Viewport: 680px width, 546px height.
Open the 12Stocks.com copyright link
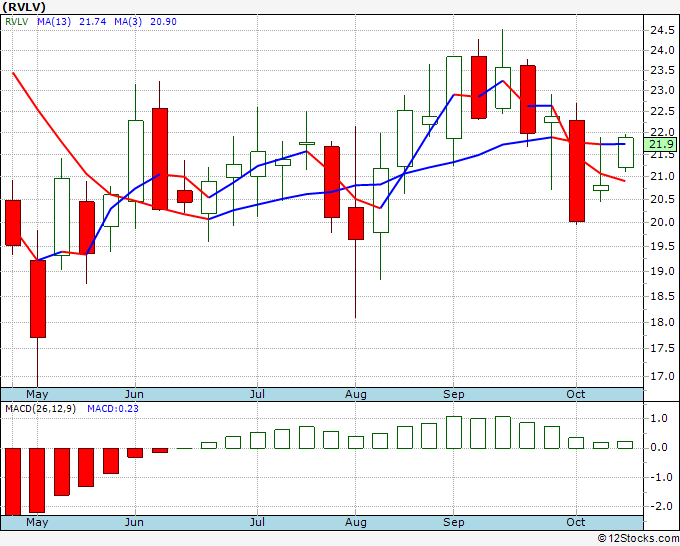click(x=638, y=538)
